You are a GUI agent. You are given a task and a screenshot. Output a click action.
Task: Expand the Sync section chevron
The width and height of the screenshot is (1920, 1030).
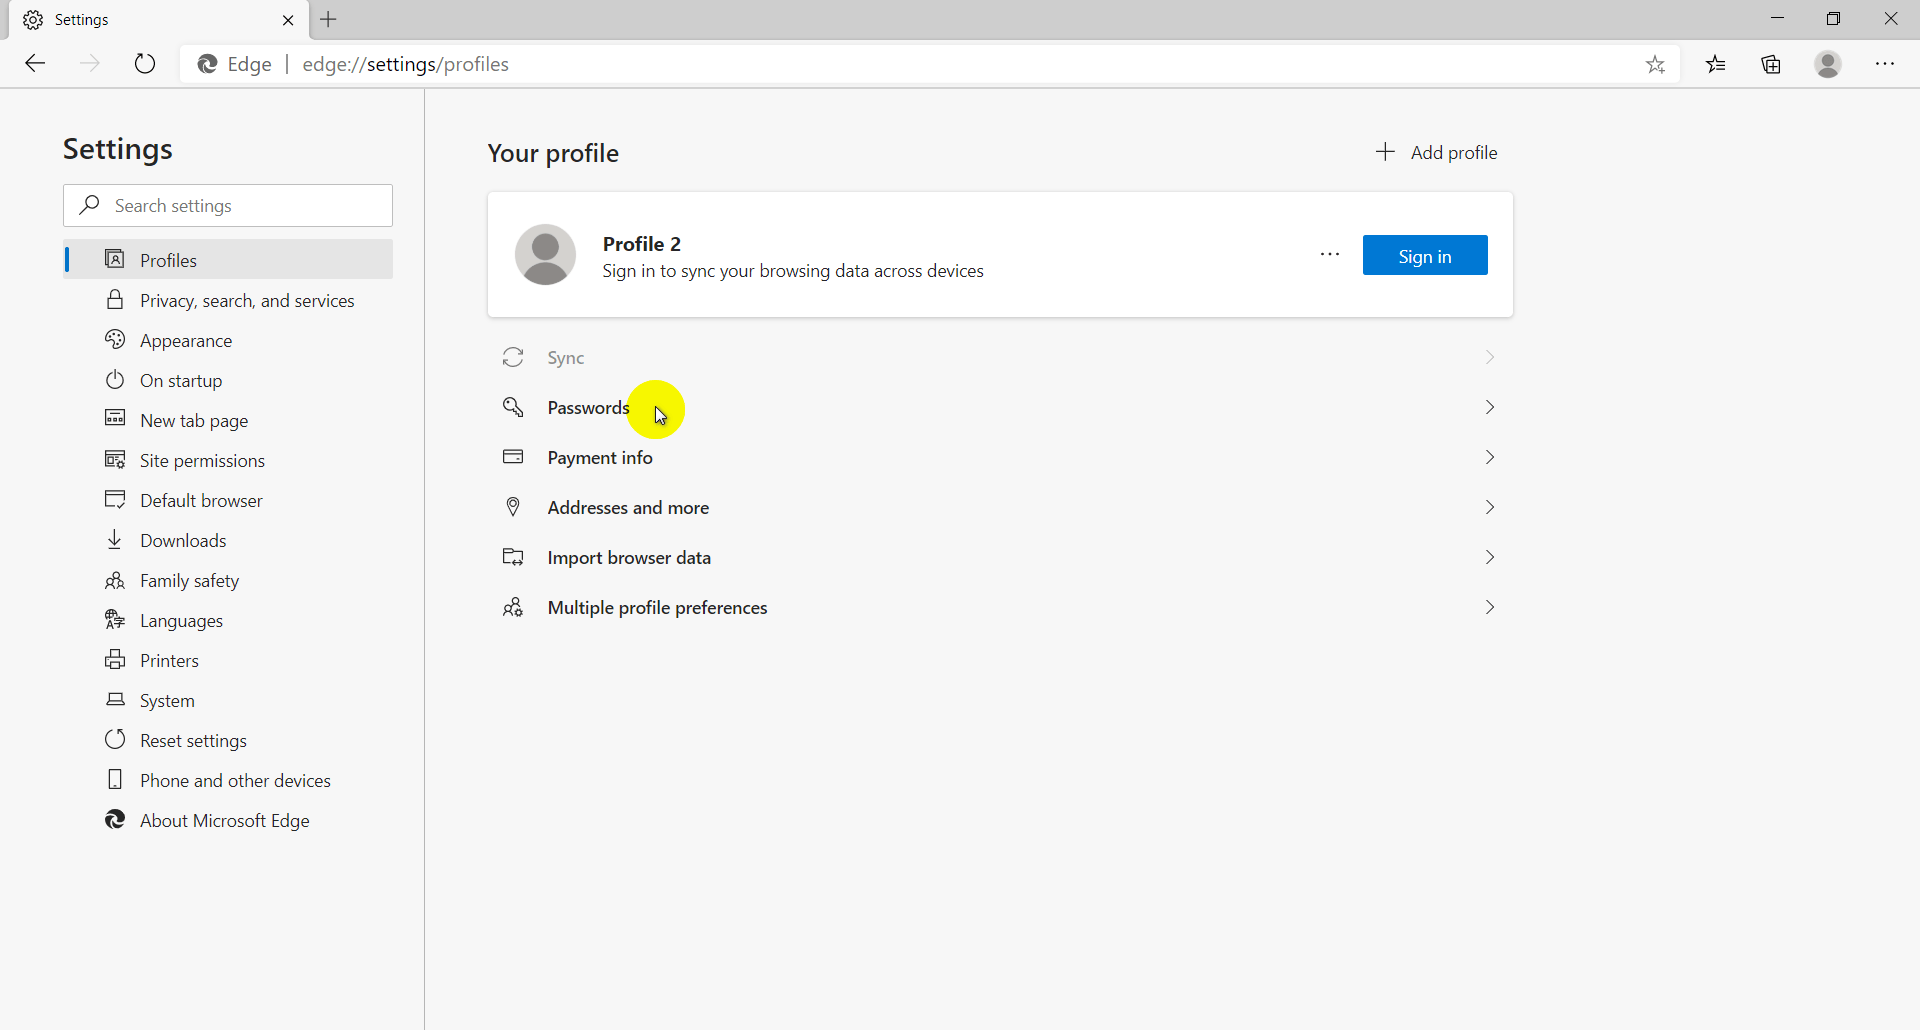pos(1489,357)
